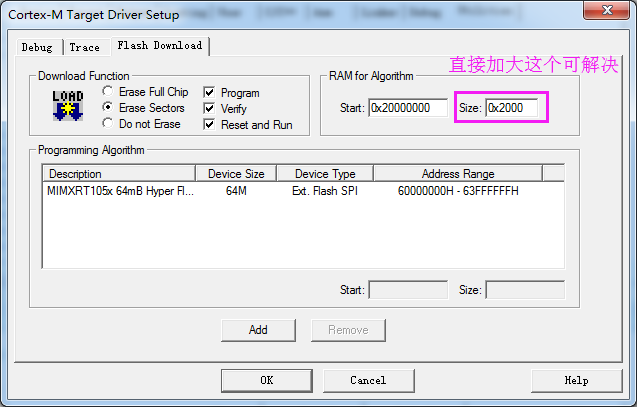The width and height of the screenshot is (637, 407).
Task: Click the RAM Size field showing 0x2000
Action: tap(513, 108)
